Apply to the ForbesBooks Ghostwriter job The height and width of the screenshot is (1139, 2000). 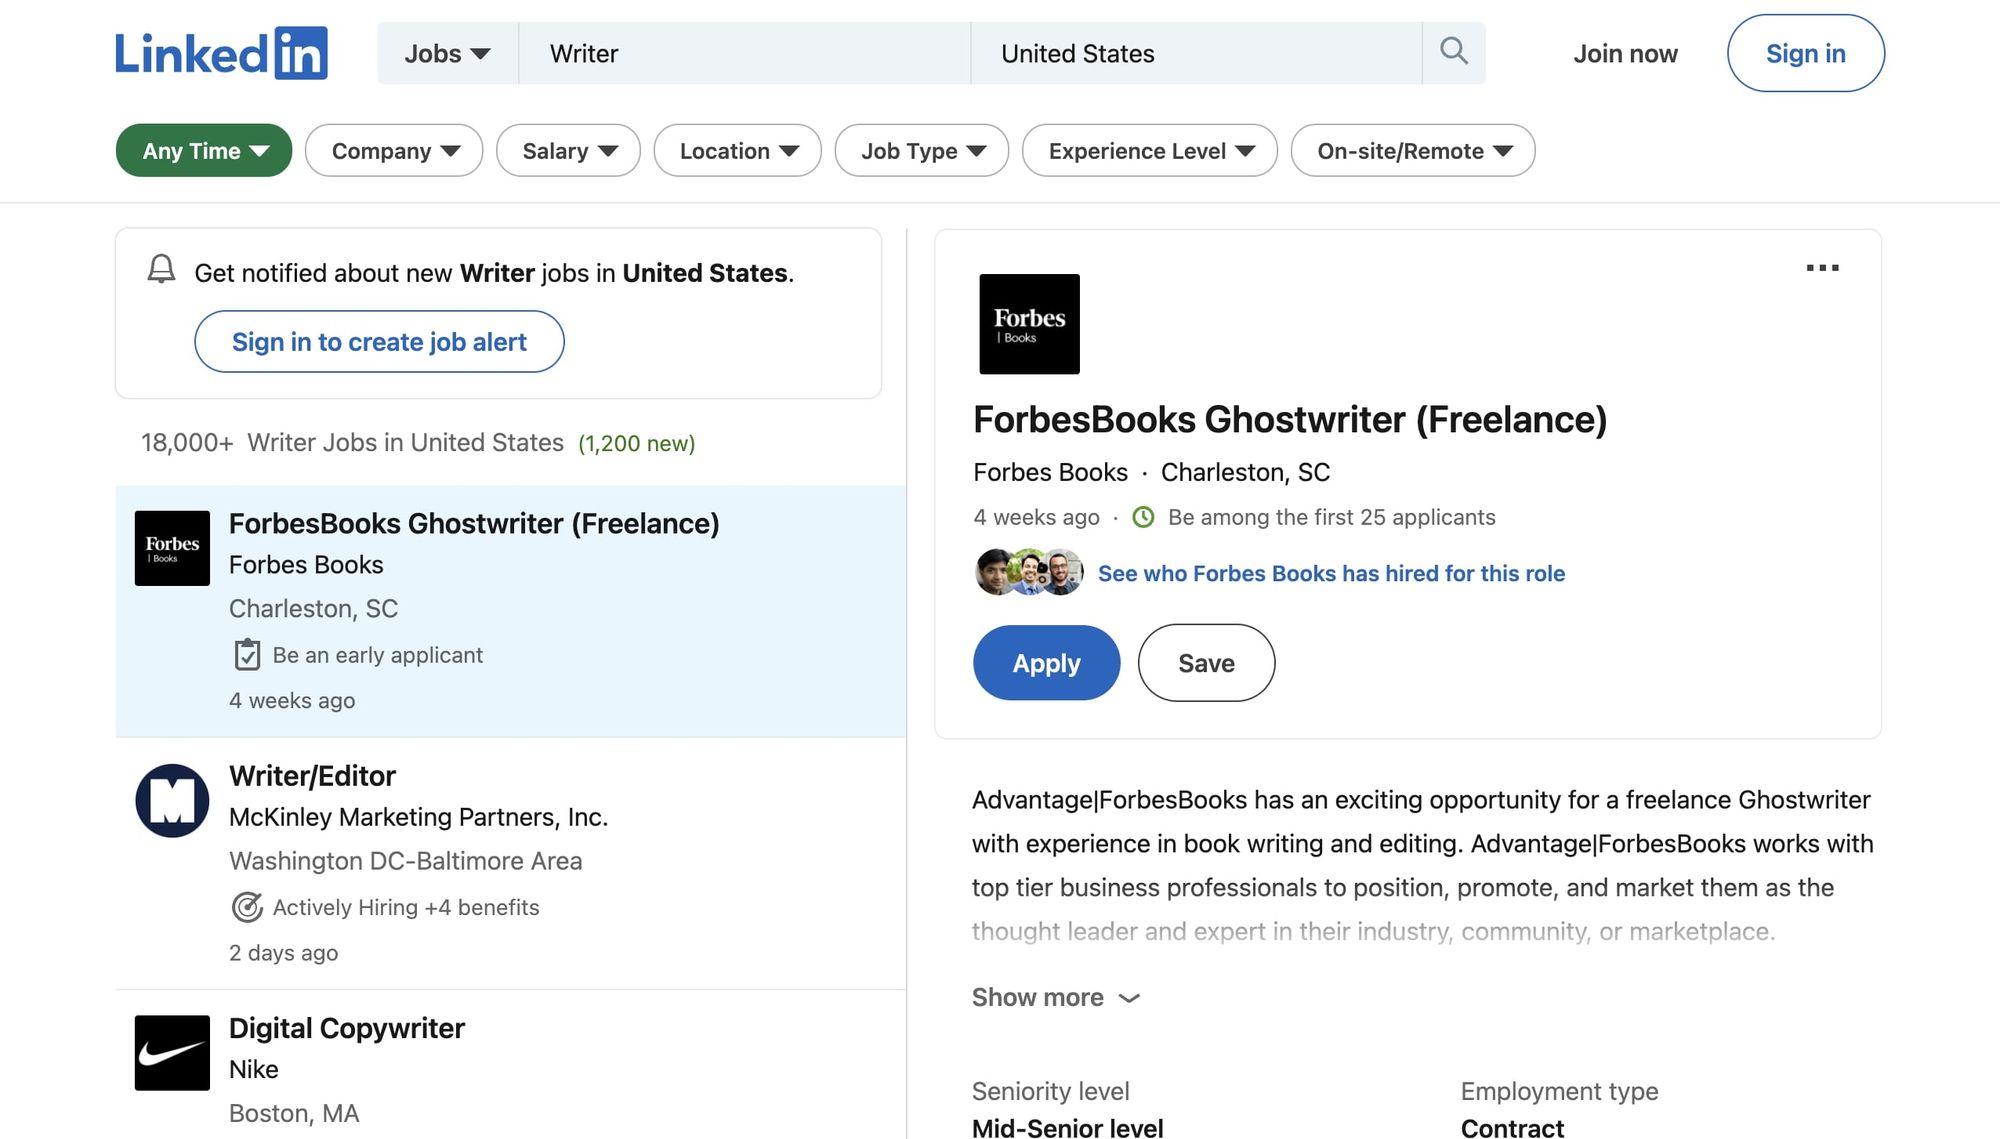1046,662
